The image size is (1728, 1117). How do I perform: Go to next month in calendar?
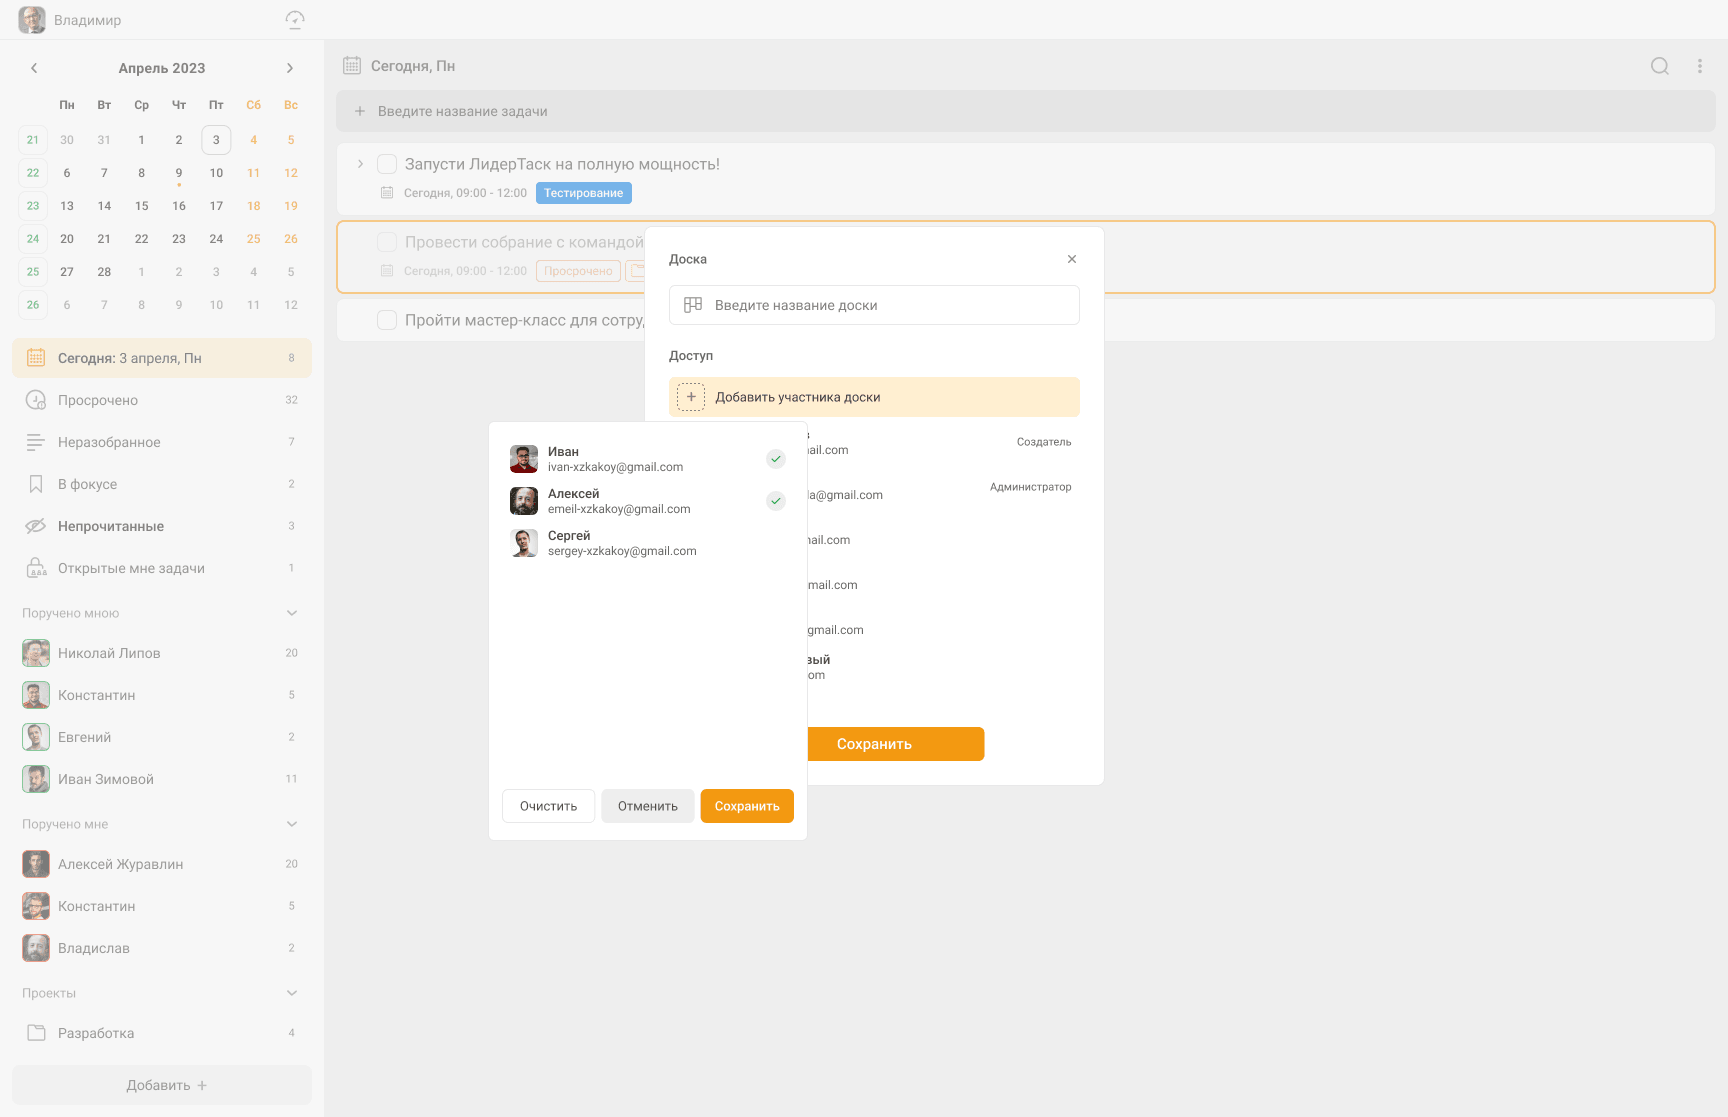coord(290,68)
